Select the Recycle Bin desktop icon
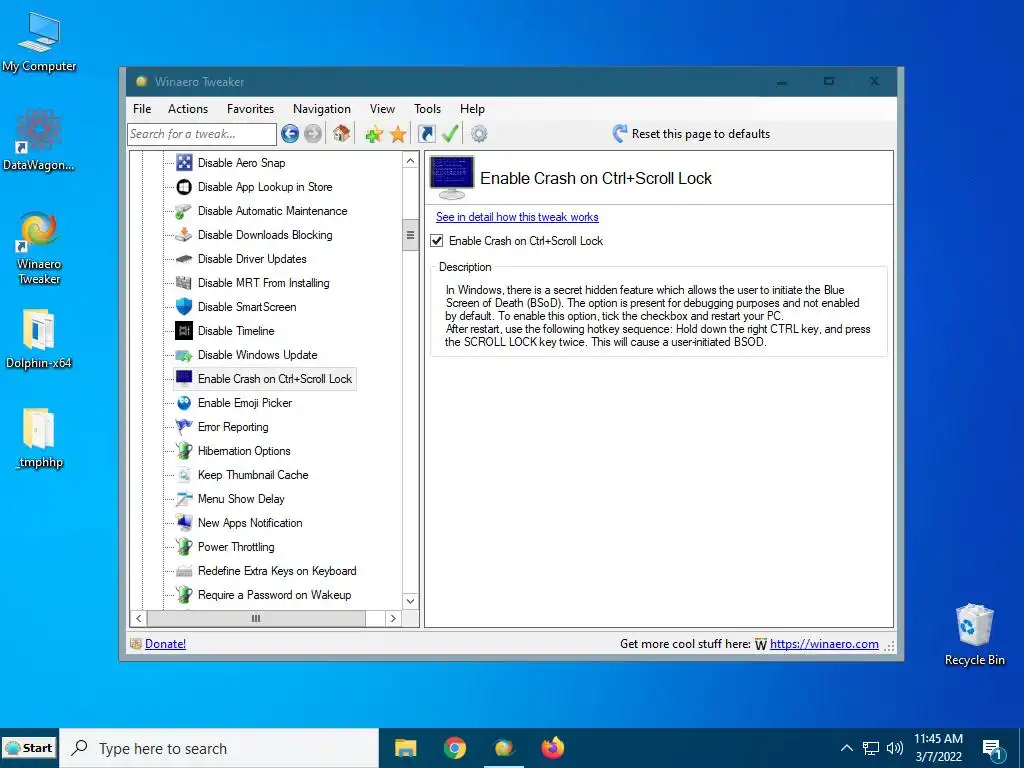This screenshot has width=1024, height=768. tap(974, 635)
